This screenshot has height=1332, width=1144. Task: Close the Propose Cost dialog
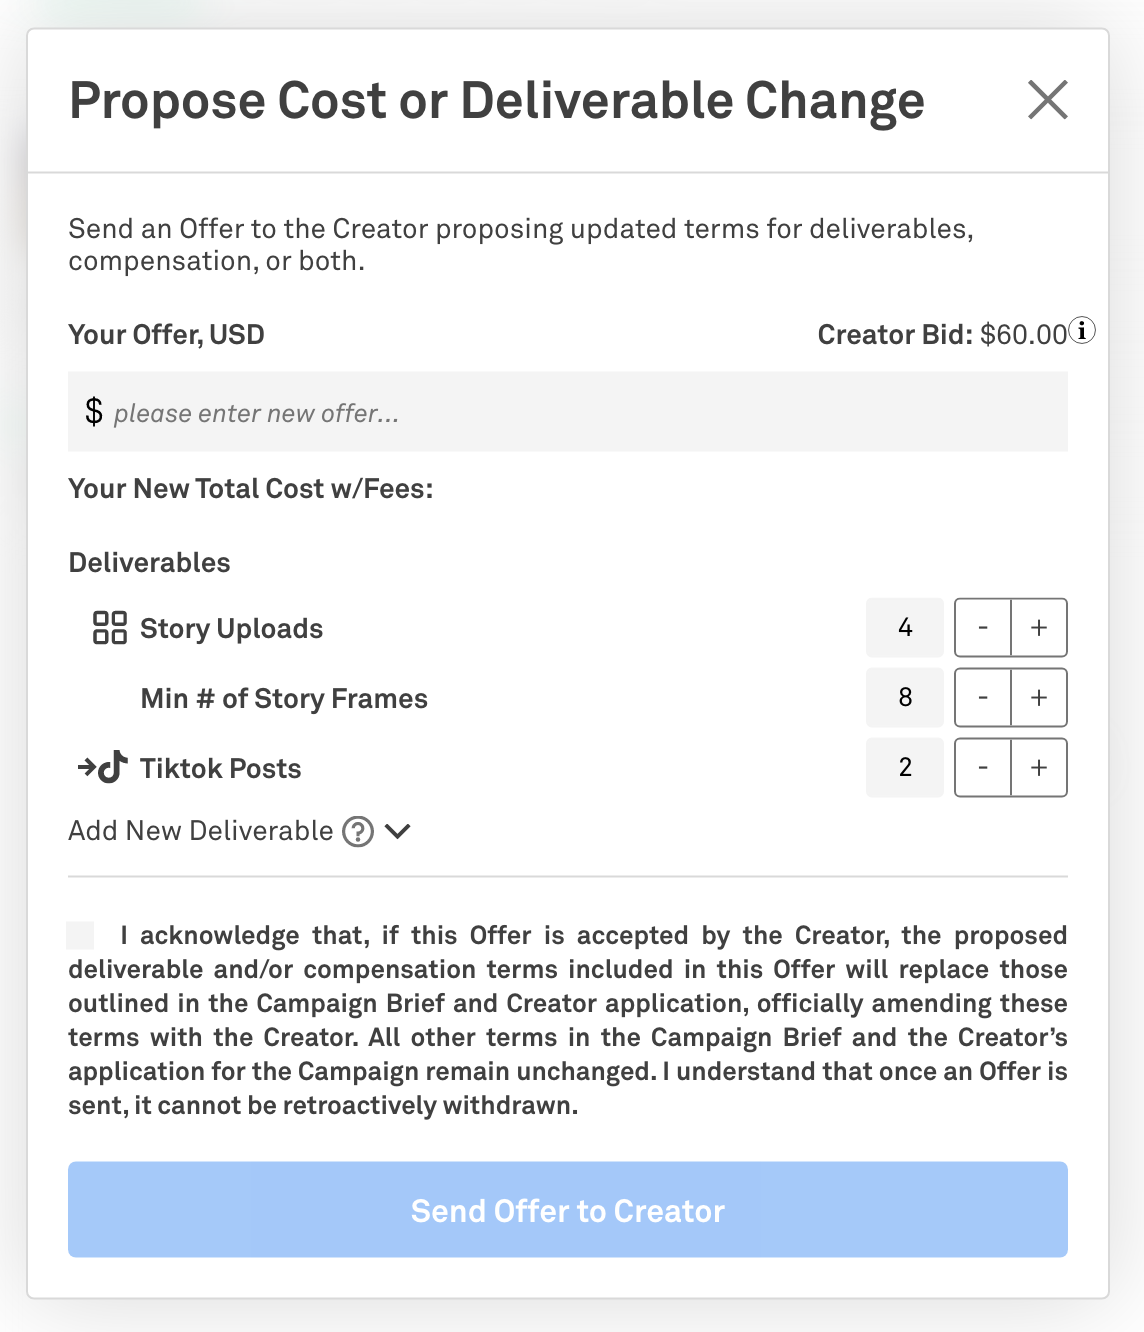click(1047, 100)
